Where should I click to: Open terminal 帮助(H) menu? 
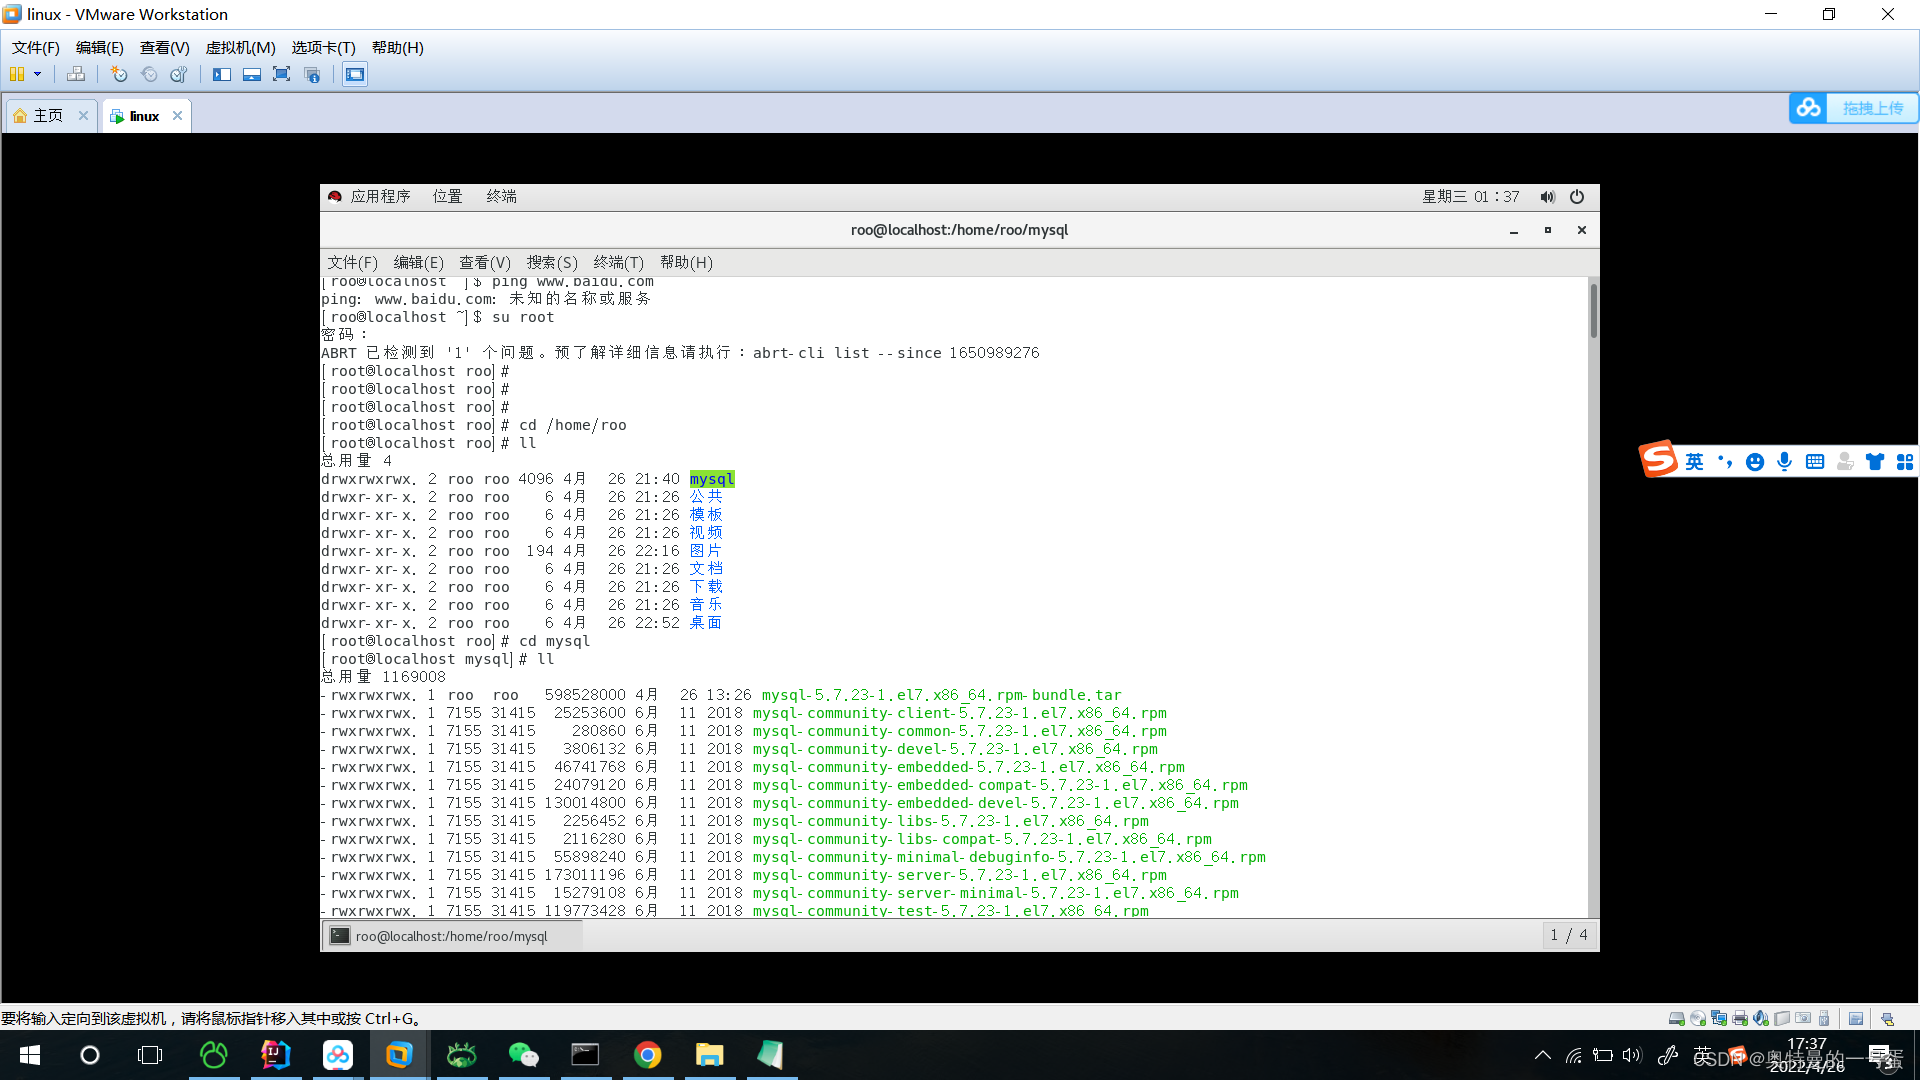[x=686, y=262]
